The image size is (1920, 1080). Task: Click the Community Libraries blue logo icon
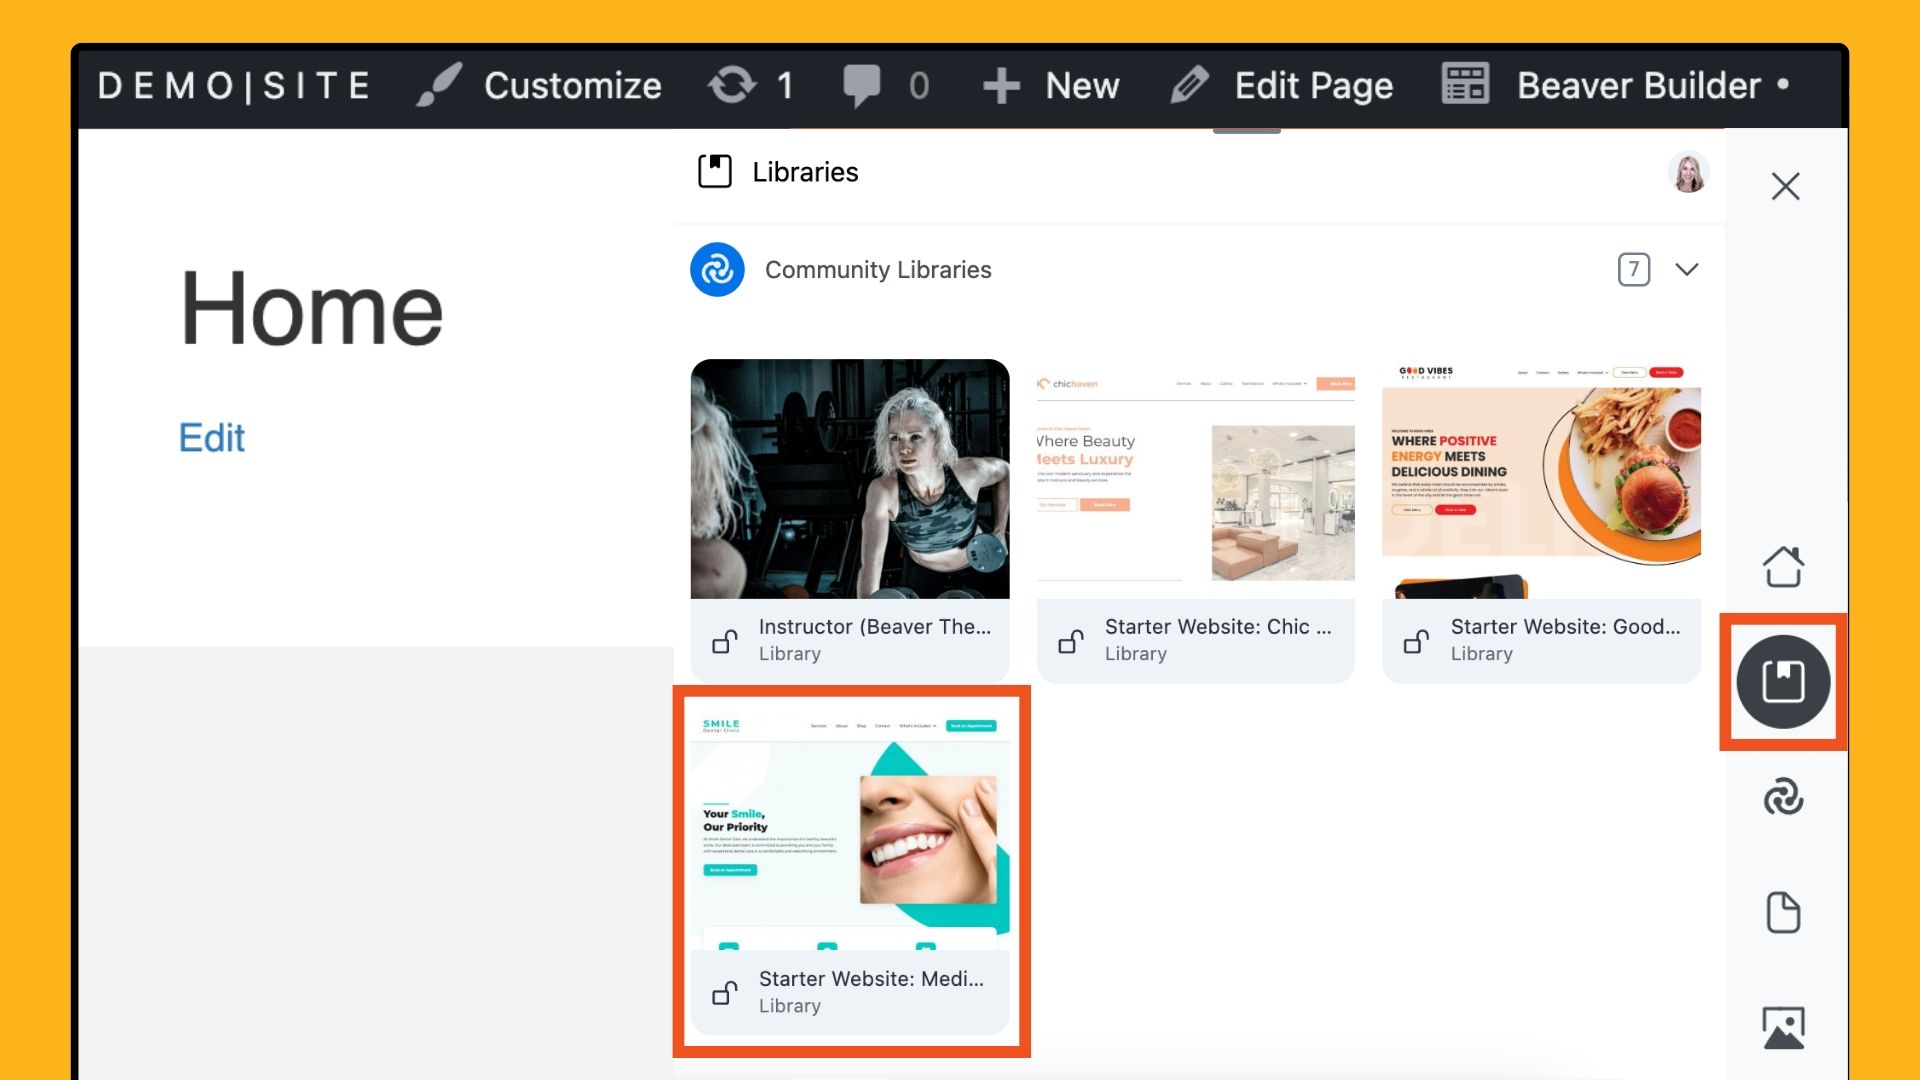(x=717, y=270)
